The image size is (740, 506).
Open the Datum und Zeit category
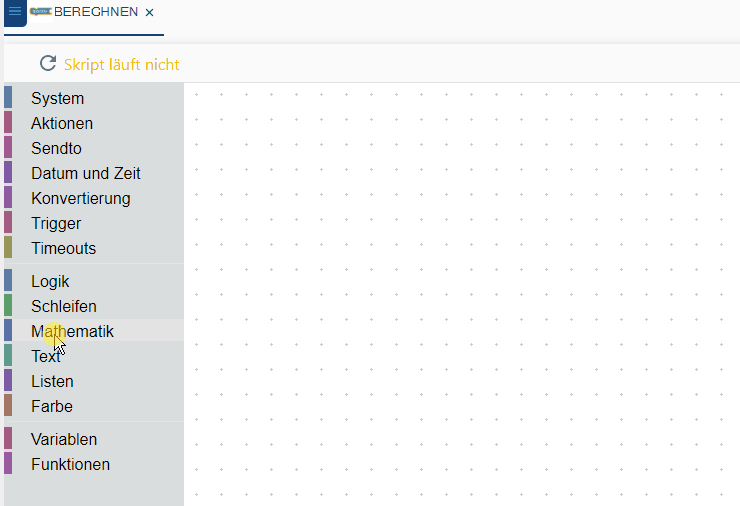(x=94, y=173)
